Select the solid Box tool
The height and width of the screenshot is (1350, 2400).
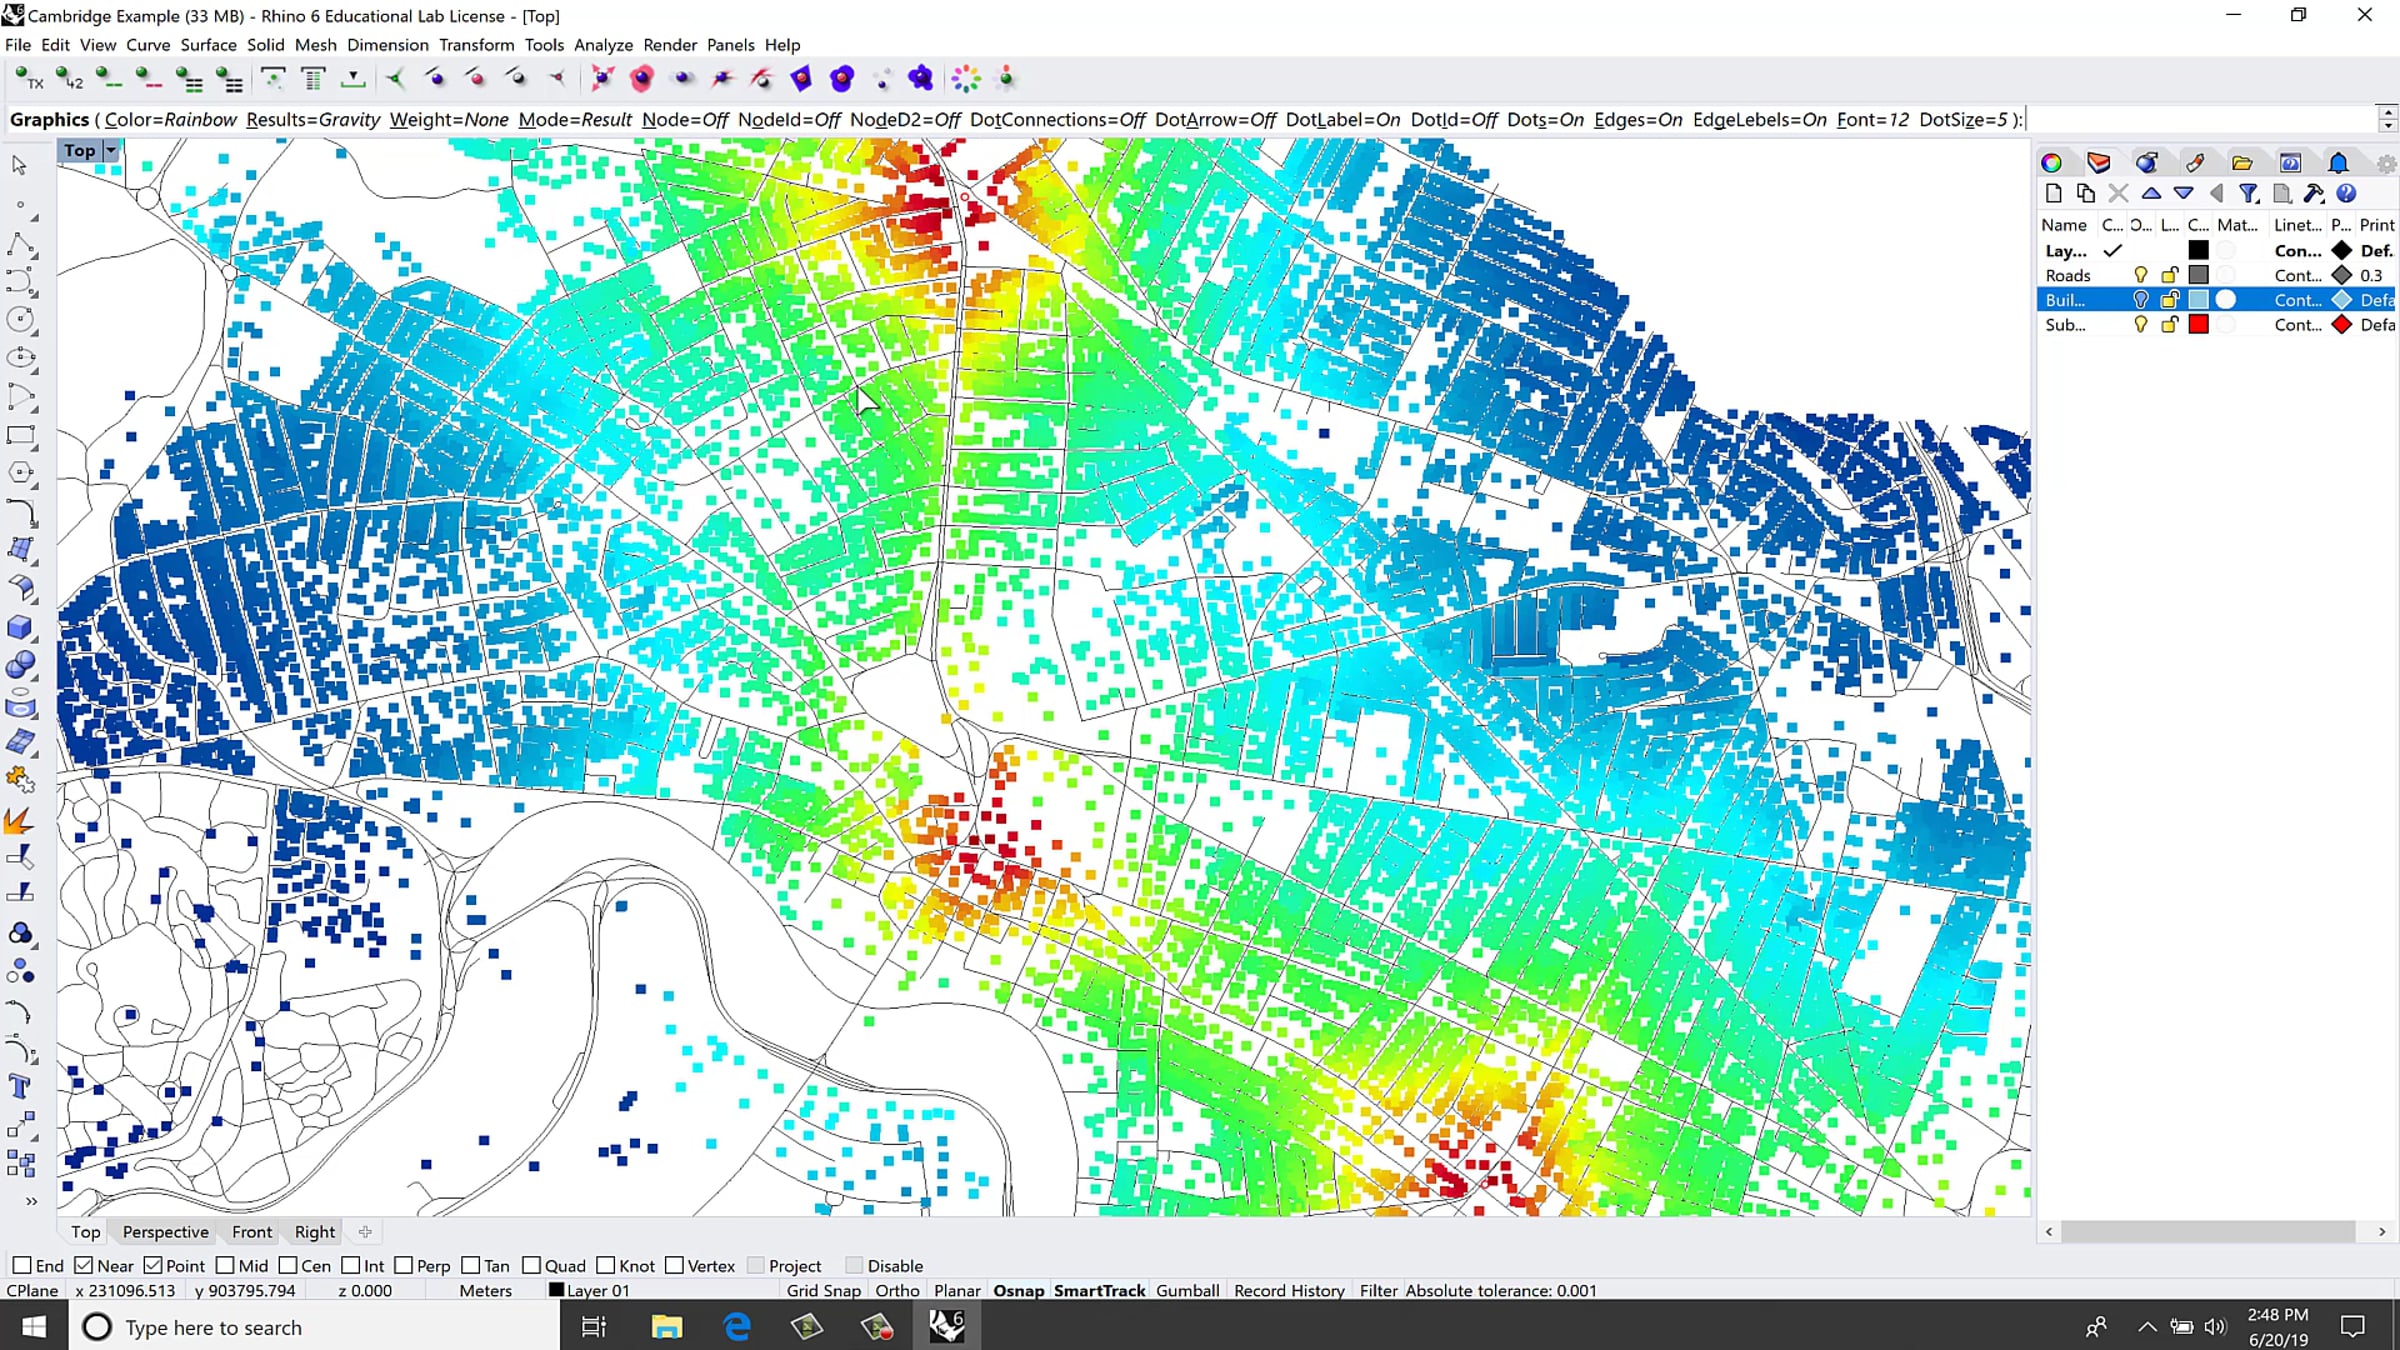point(21,627)
